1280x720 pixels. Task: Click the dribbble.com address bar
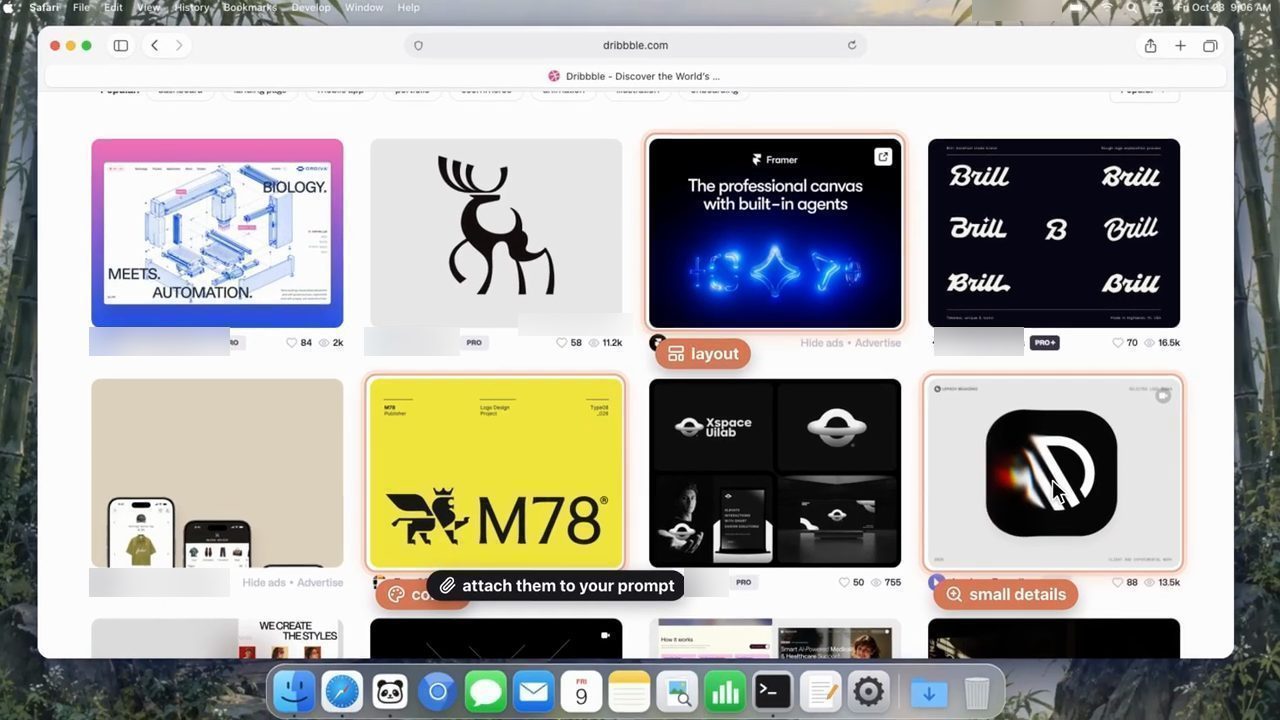(636, 45)
